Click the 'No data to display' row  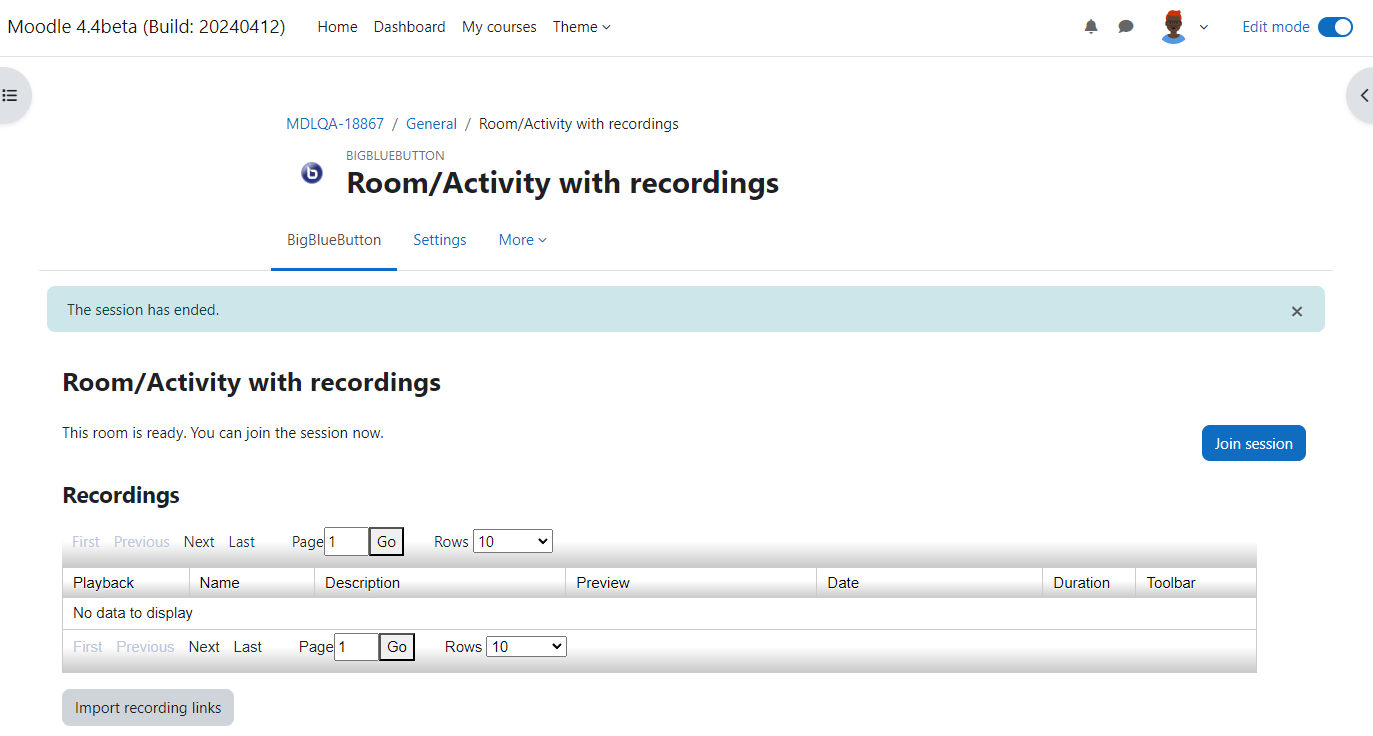pyautogui.click(x=659, y=613)
